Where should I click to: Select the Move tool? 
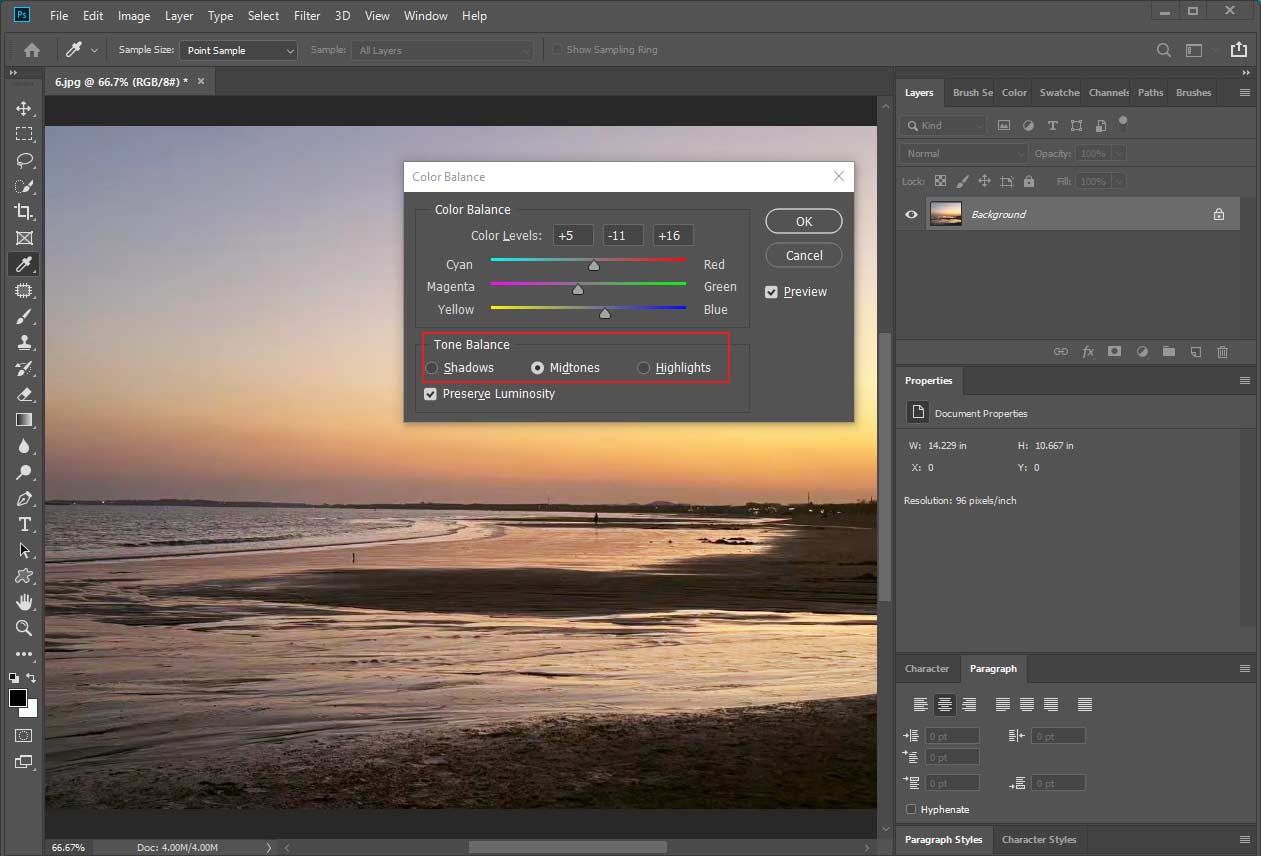coord(22,109)
